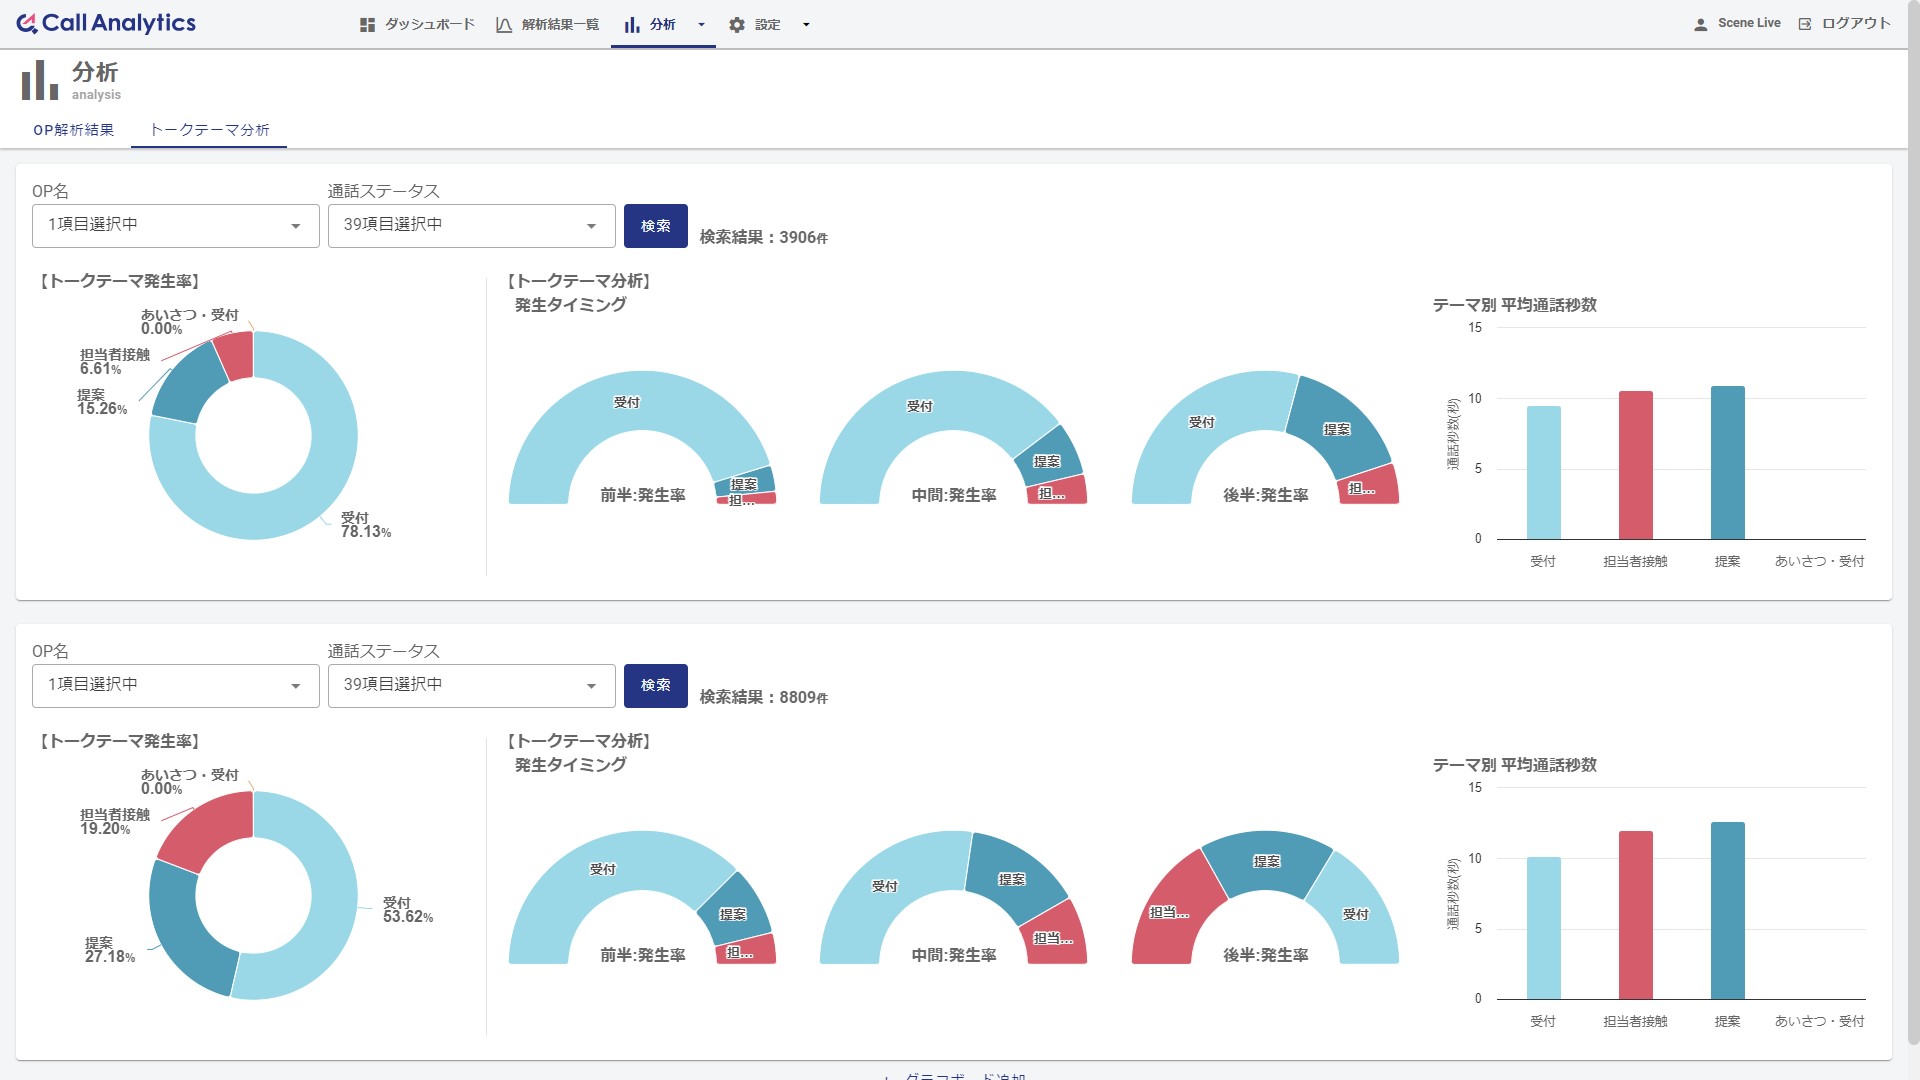The width and height of the screenshot is (1920, 1080).
Task: Click the 検索結果：3906件 text
Action: (763, 238)
